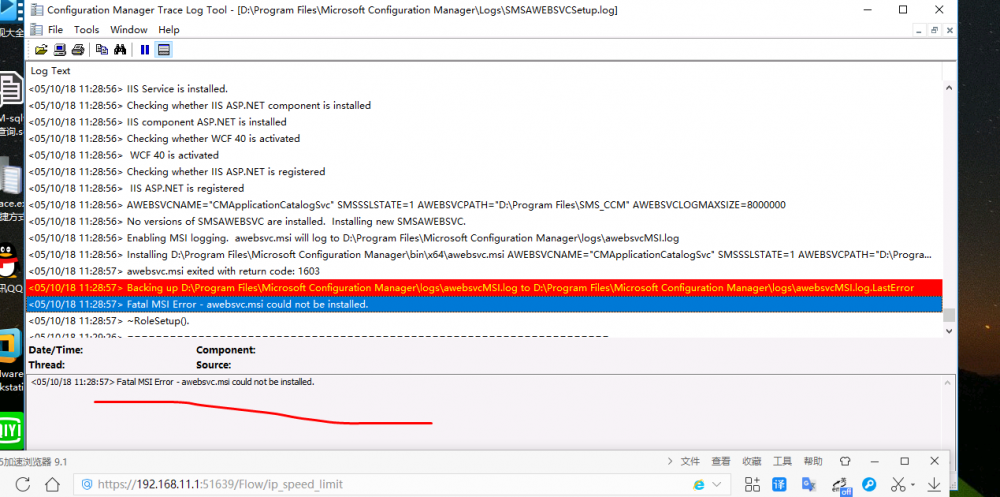Select red 'Backing up' error log line
Screen dimensions: 1000x497
tap(484, 288)
